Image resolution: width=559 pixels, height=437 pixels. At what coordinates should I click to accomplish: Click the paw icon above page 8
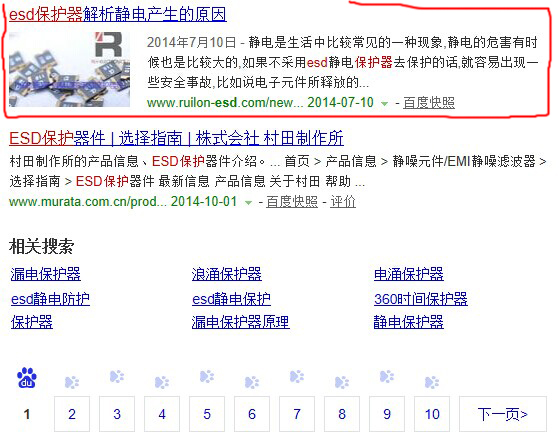click(x=342, y=382)
